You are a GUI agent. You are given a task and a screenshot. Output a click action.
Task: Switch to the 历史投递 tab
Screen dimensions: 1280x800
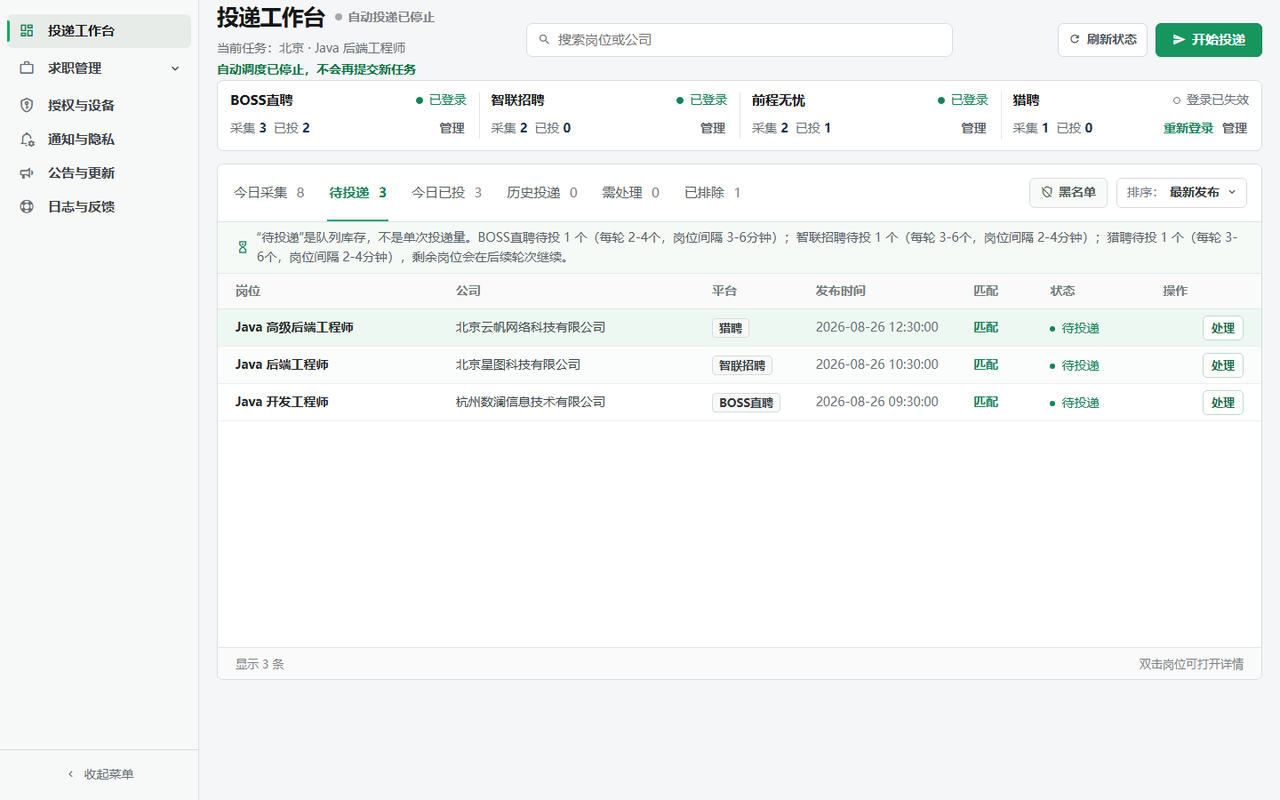pos(542,192)
